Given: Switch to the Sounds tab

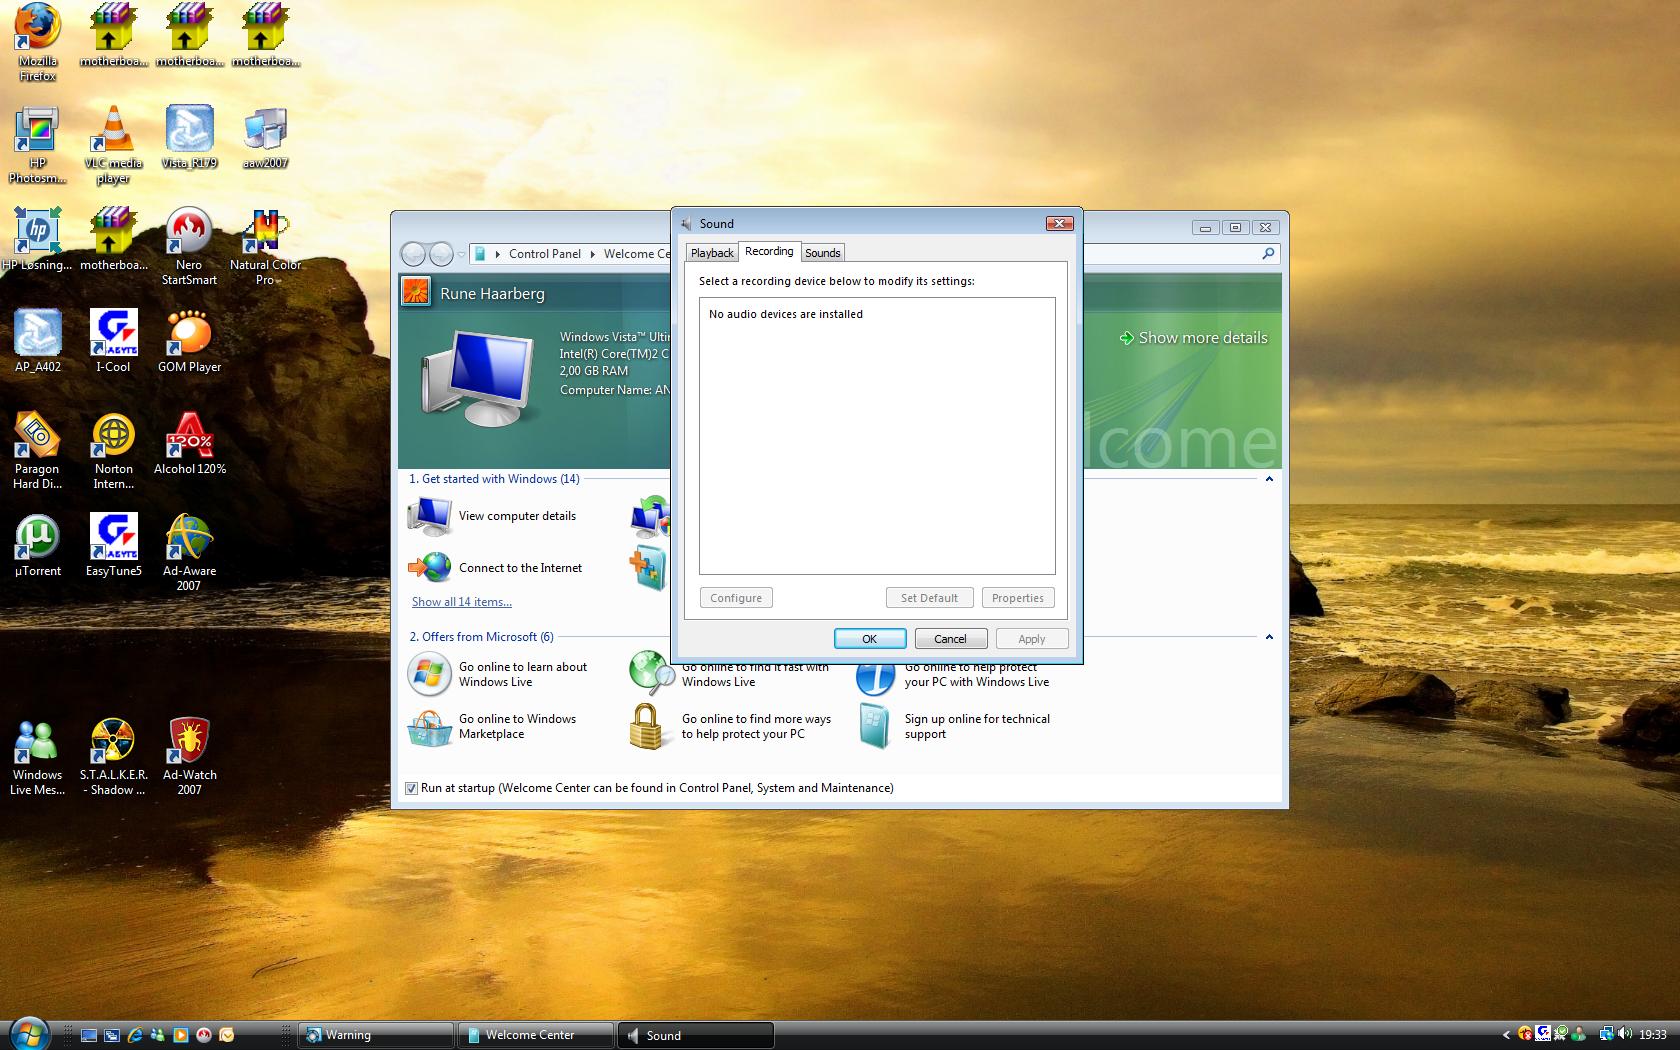Looking at the screenshot, I should click(x=822, y=253).
